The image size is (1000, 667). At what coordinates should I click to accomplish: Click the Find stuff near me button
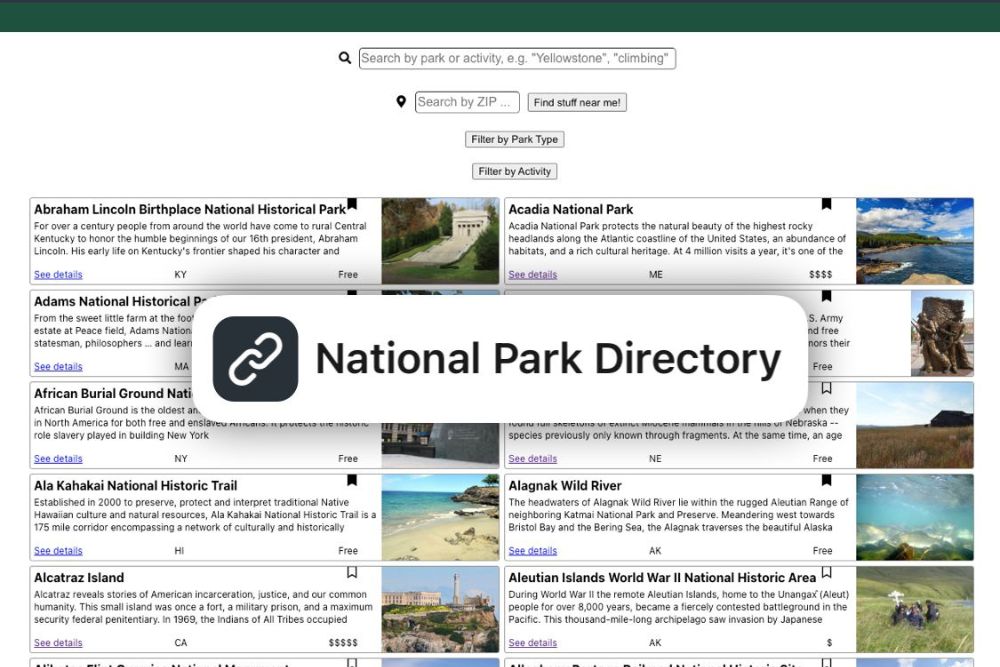[x=577, y=102]
